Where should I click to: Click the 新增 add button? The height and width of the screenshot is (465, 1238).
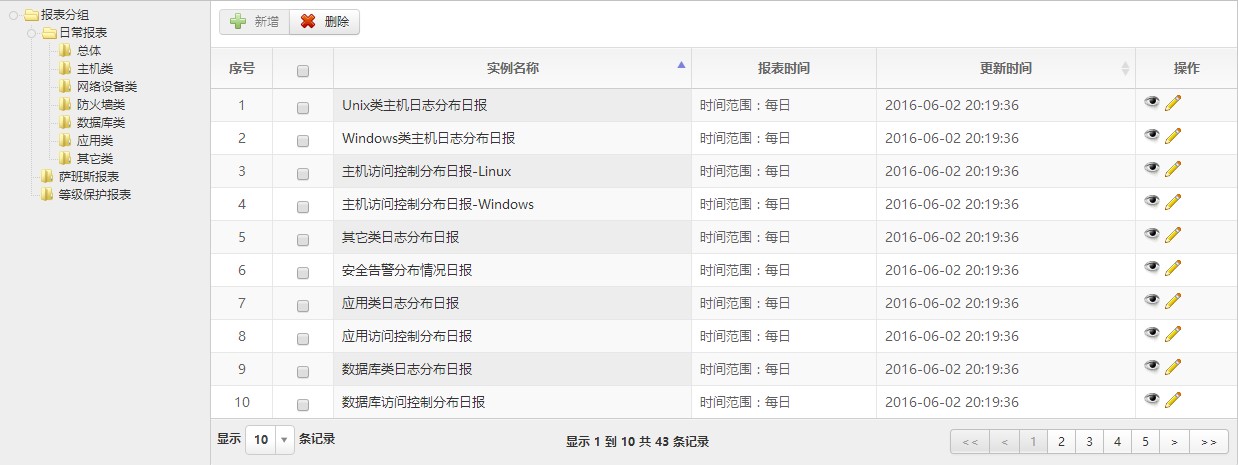(x=254, y=22)
